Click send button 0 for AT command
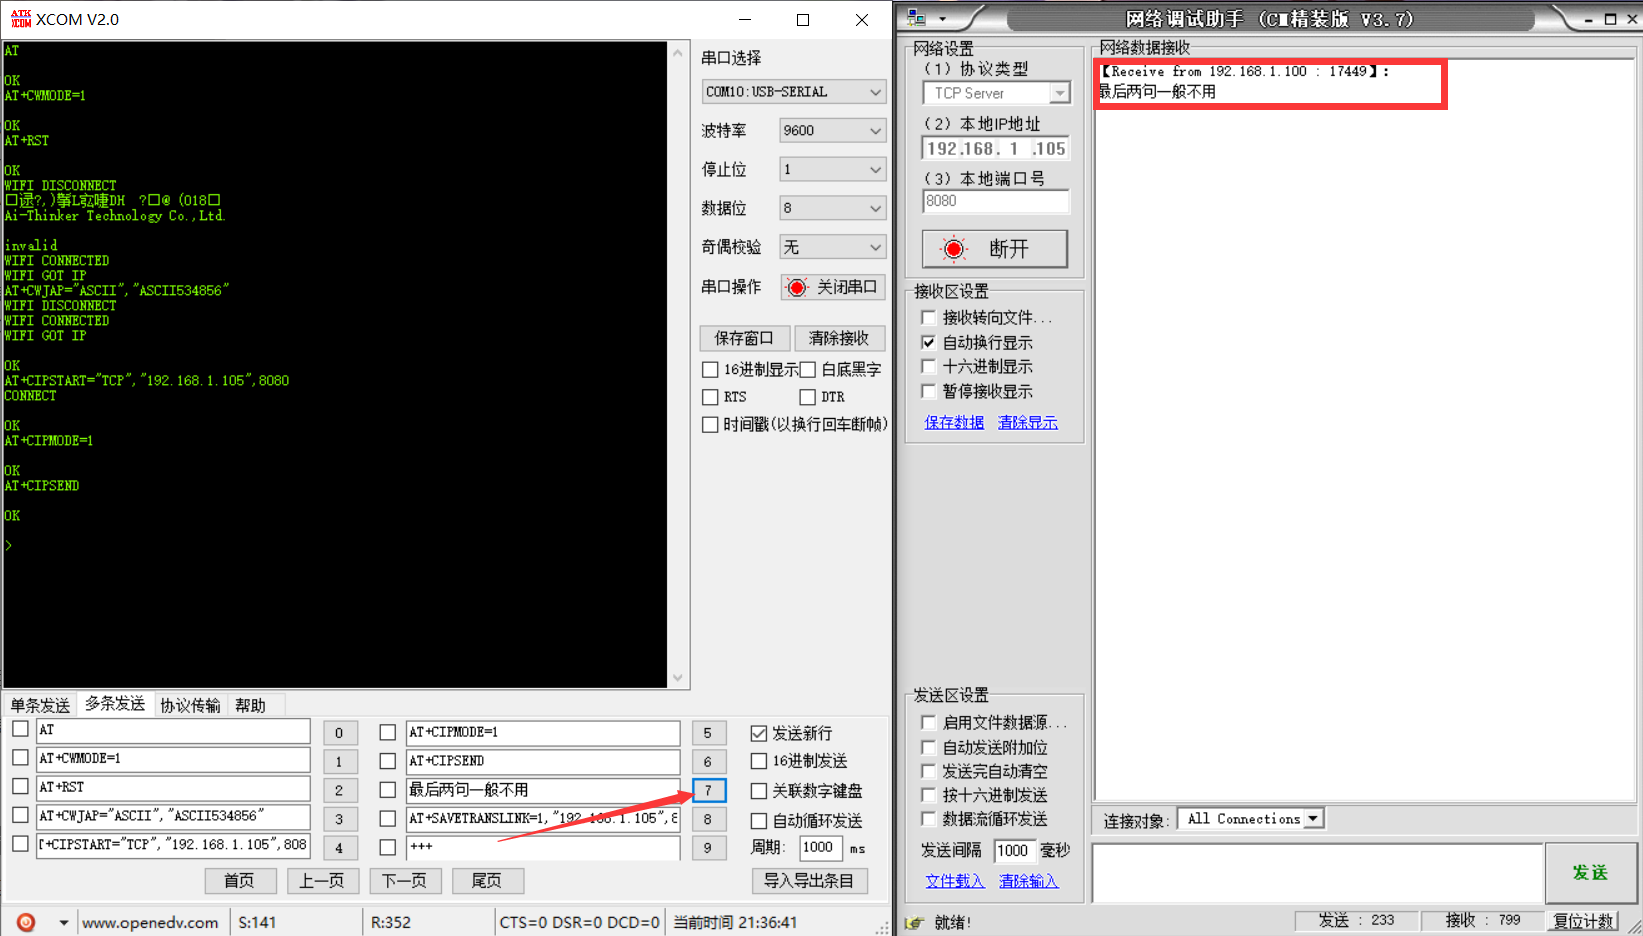 (340, 733)
